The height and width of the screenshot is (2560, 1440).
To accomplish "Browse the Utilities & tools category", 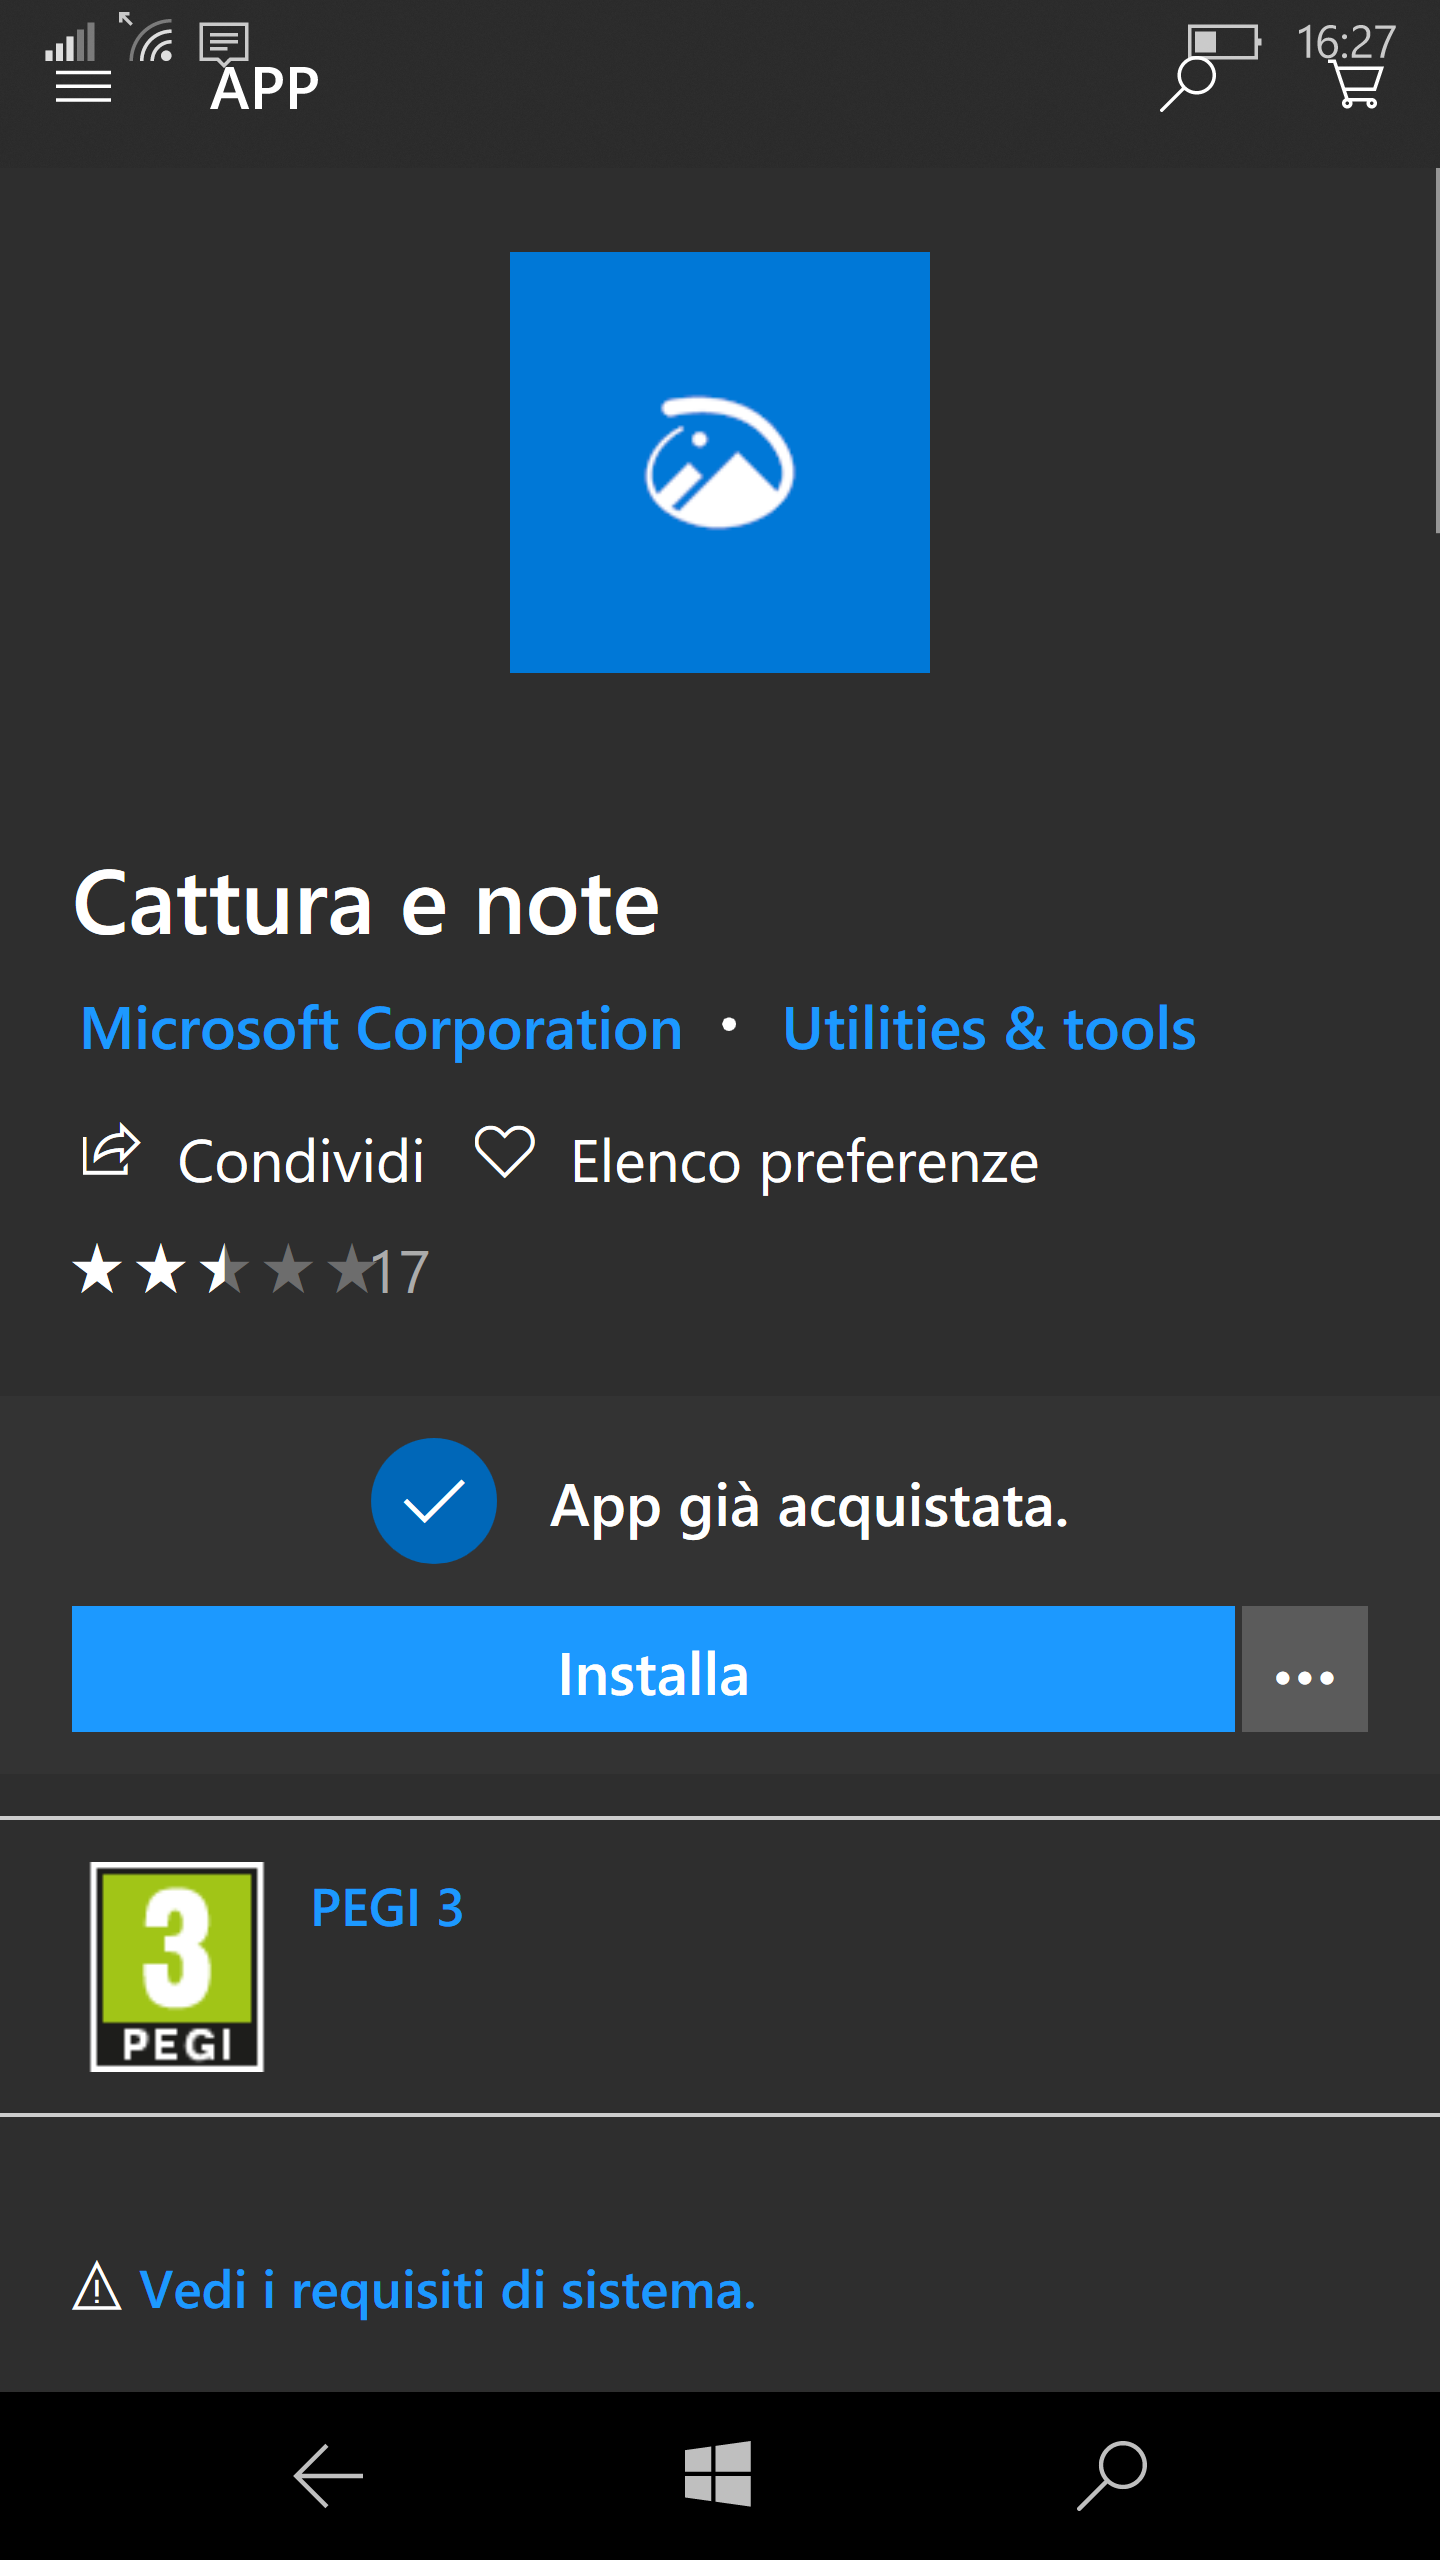I will click(x=989, y=1029).
